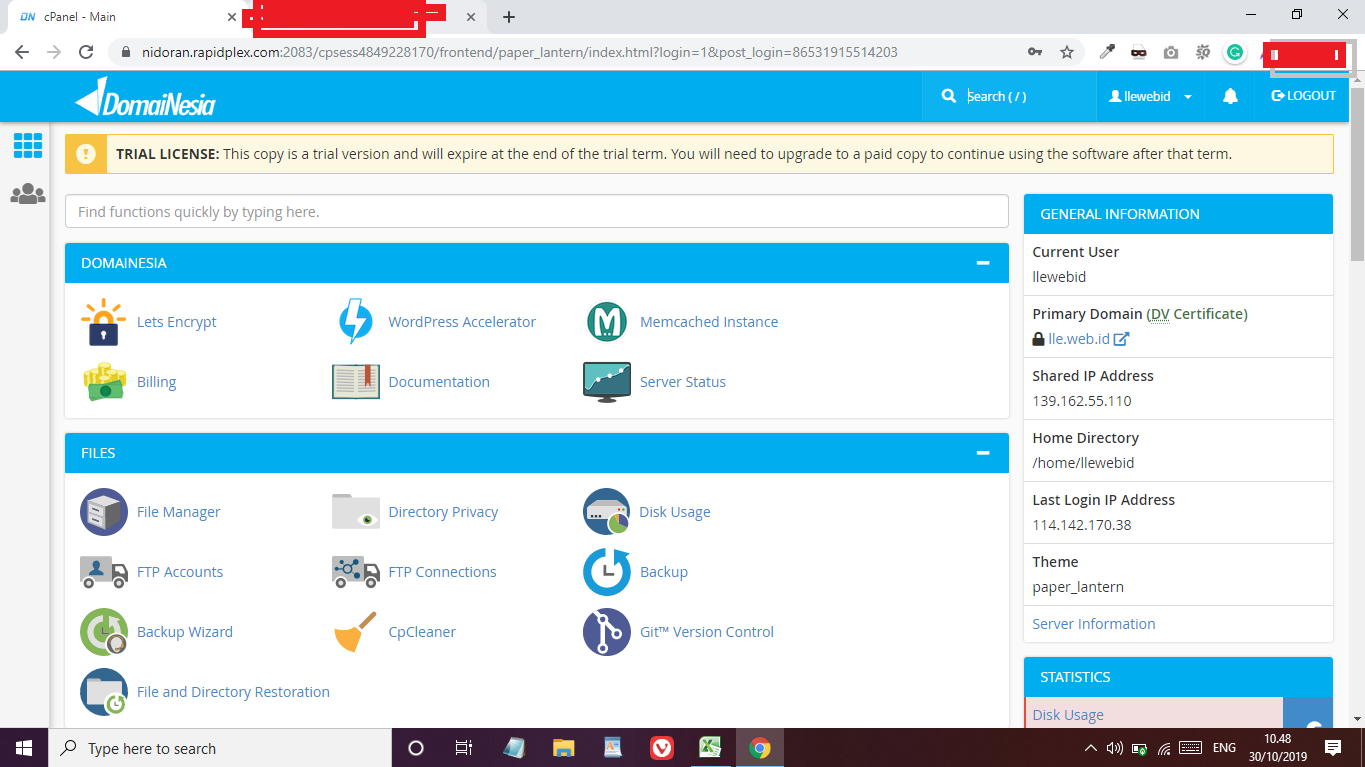Open the FTP Connections truck icon

coord(356,572)
